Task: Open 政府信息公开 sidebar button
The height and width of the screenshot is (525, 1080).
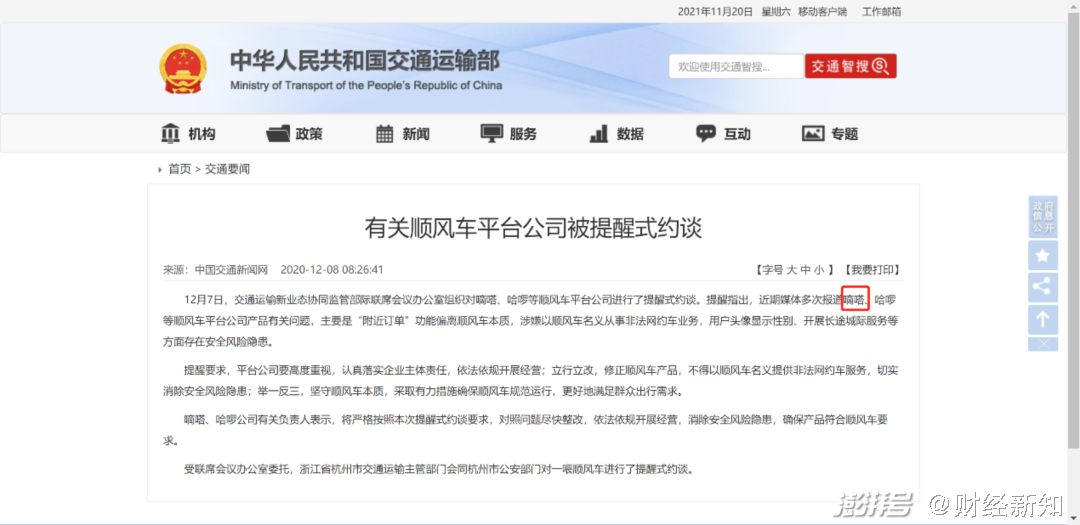Action: (1043, 217)
